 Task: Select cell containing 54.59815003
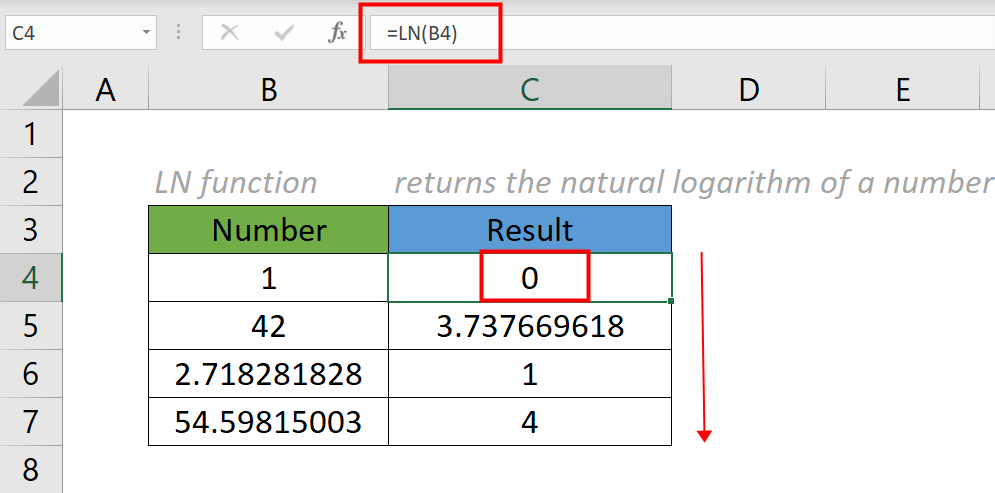tap(268, 422)
